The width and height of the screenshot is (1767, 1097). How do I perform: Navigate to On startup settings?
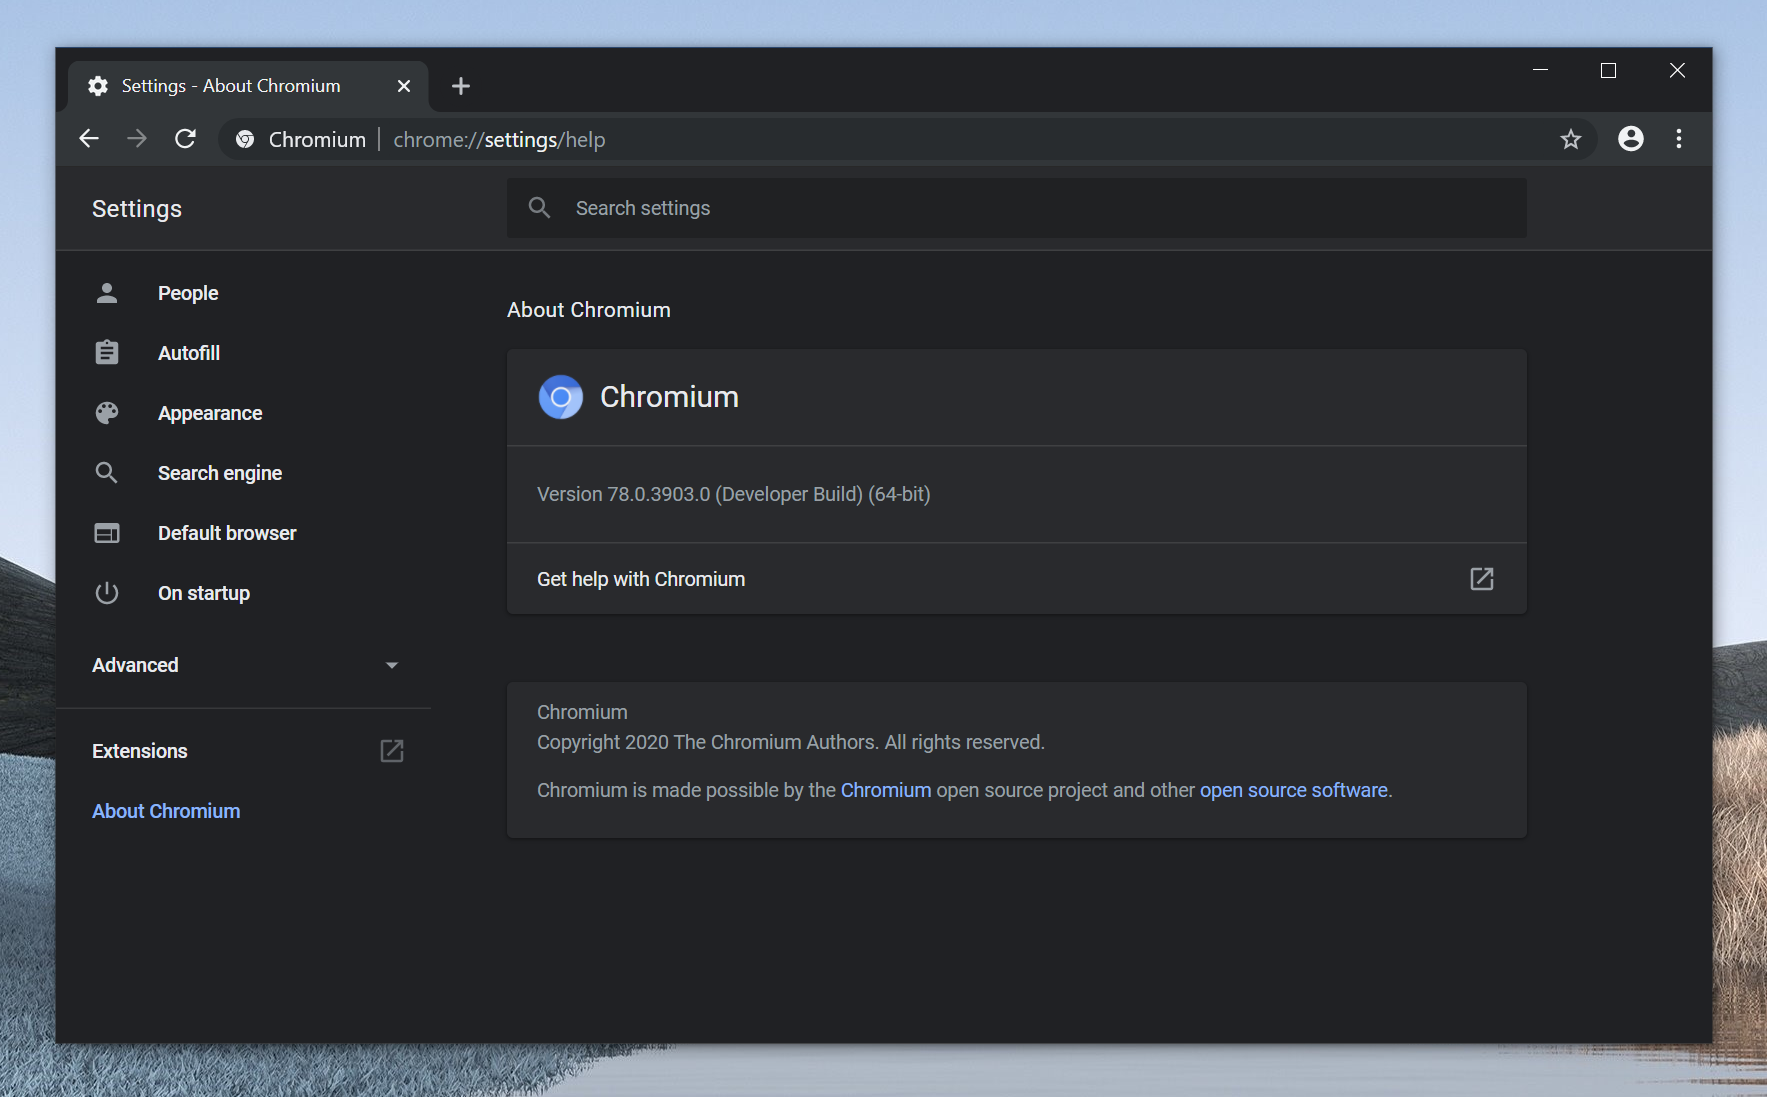pos(204,593)
